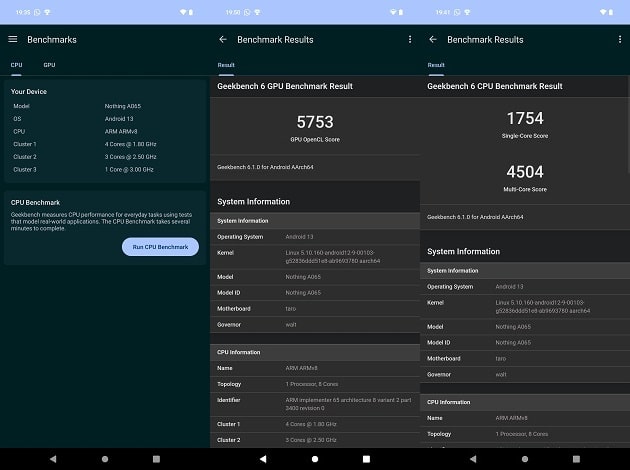The width and height of the screenshot is (630, 470).
Task: Tap WhatsApp status icon on left phone
Action: click(37, 12)
